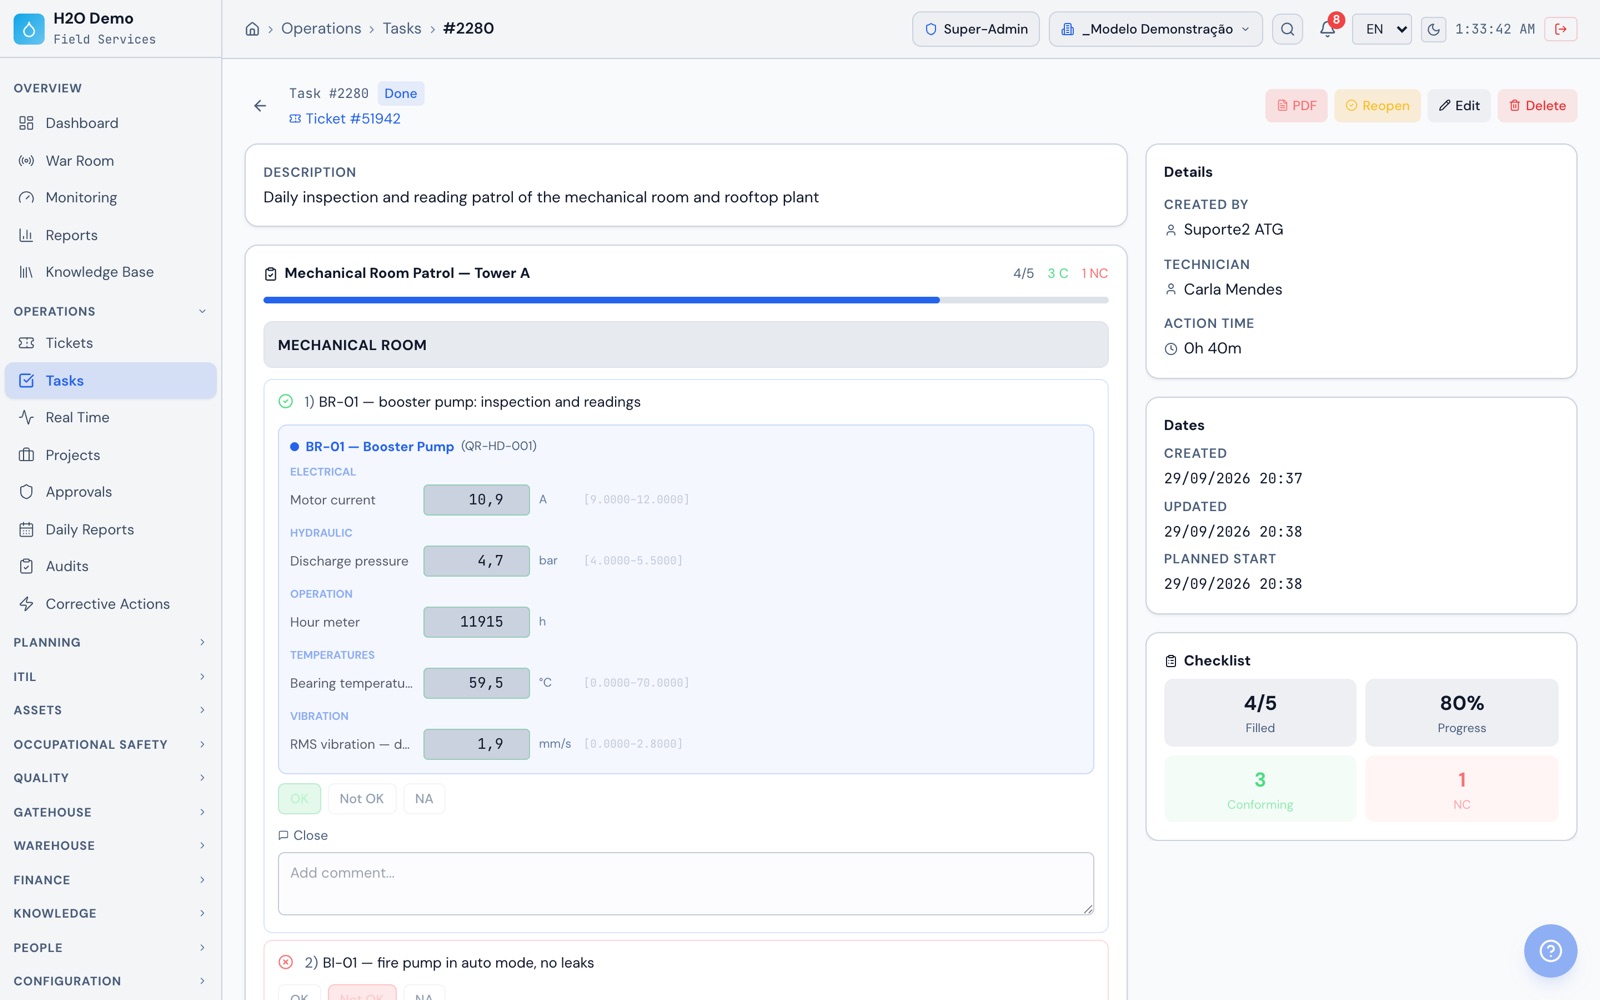1600x1000 pixels.
Task: Expand the ASSETS sidebar section
Action: (x=110, y=710)
